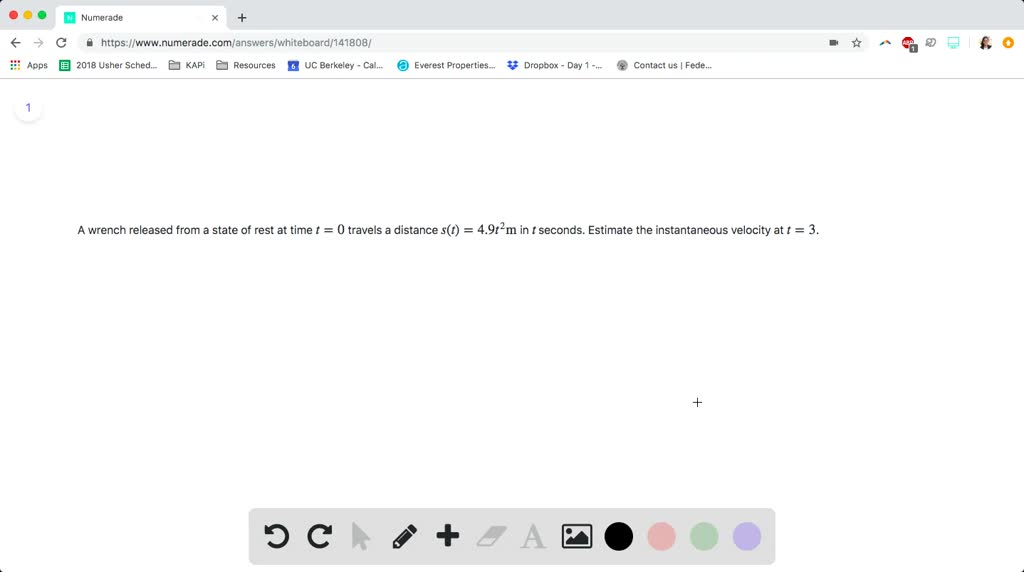The image size is (1024, 572).
Task: Click the colorful arc extension icon
Action: point(885,42)
